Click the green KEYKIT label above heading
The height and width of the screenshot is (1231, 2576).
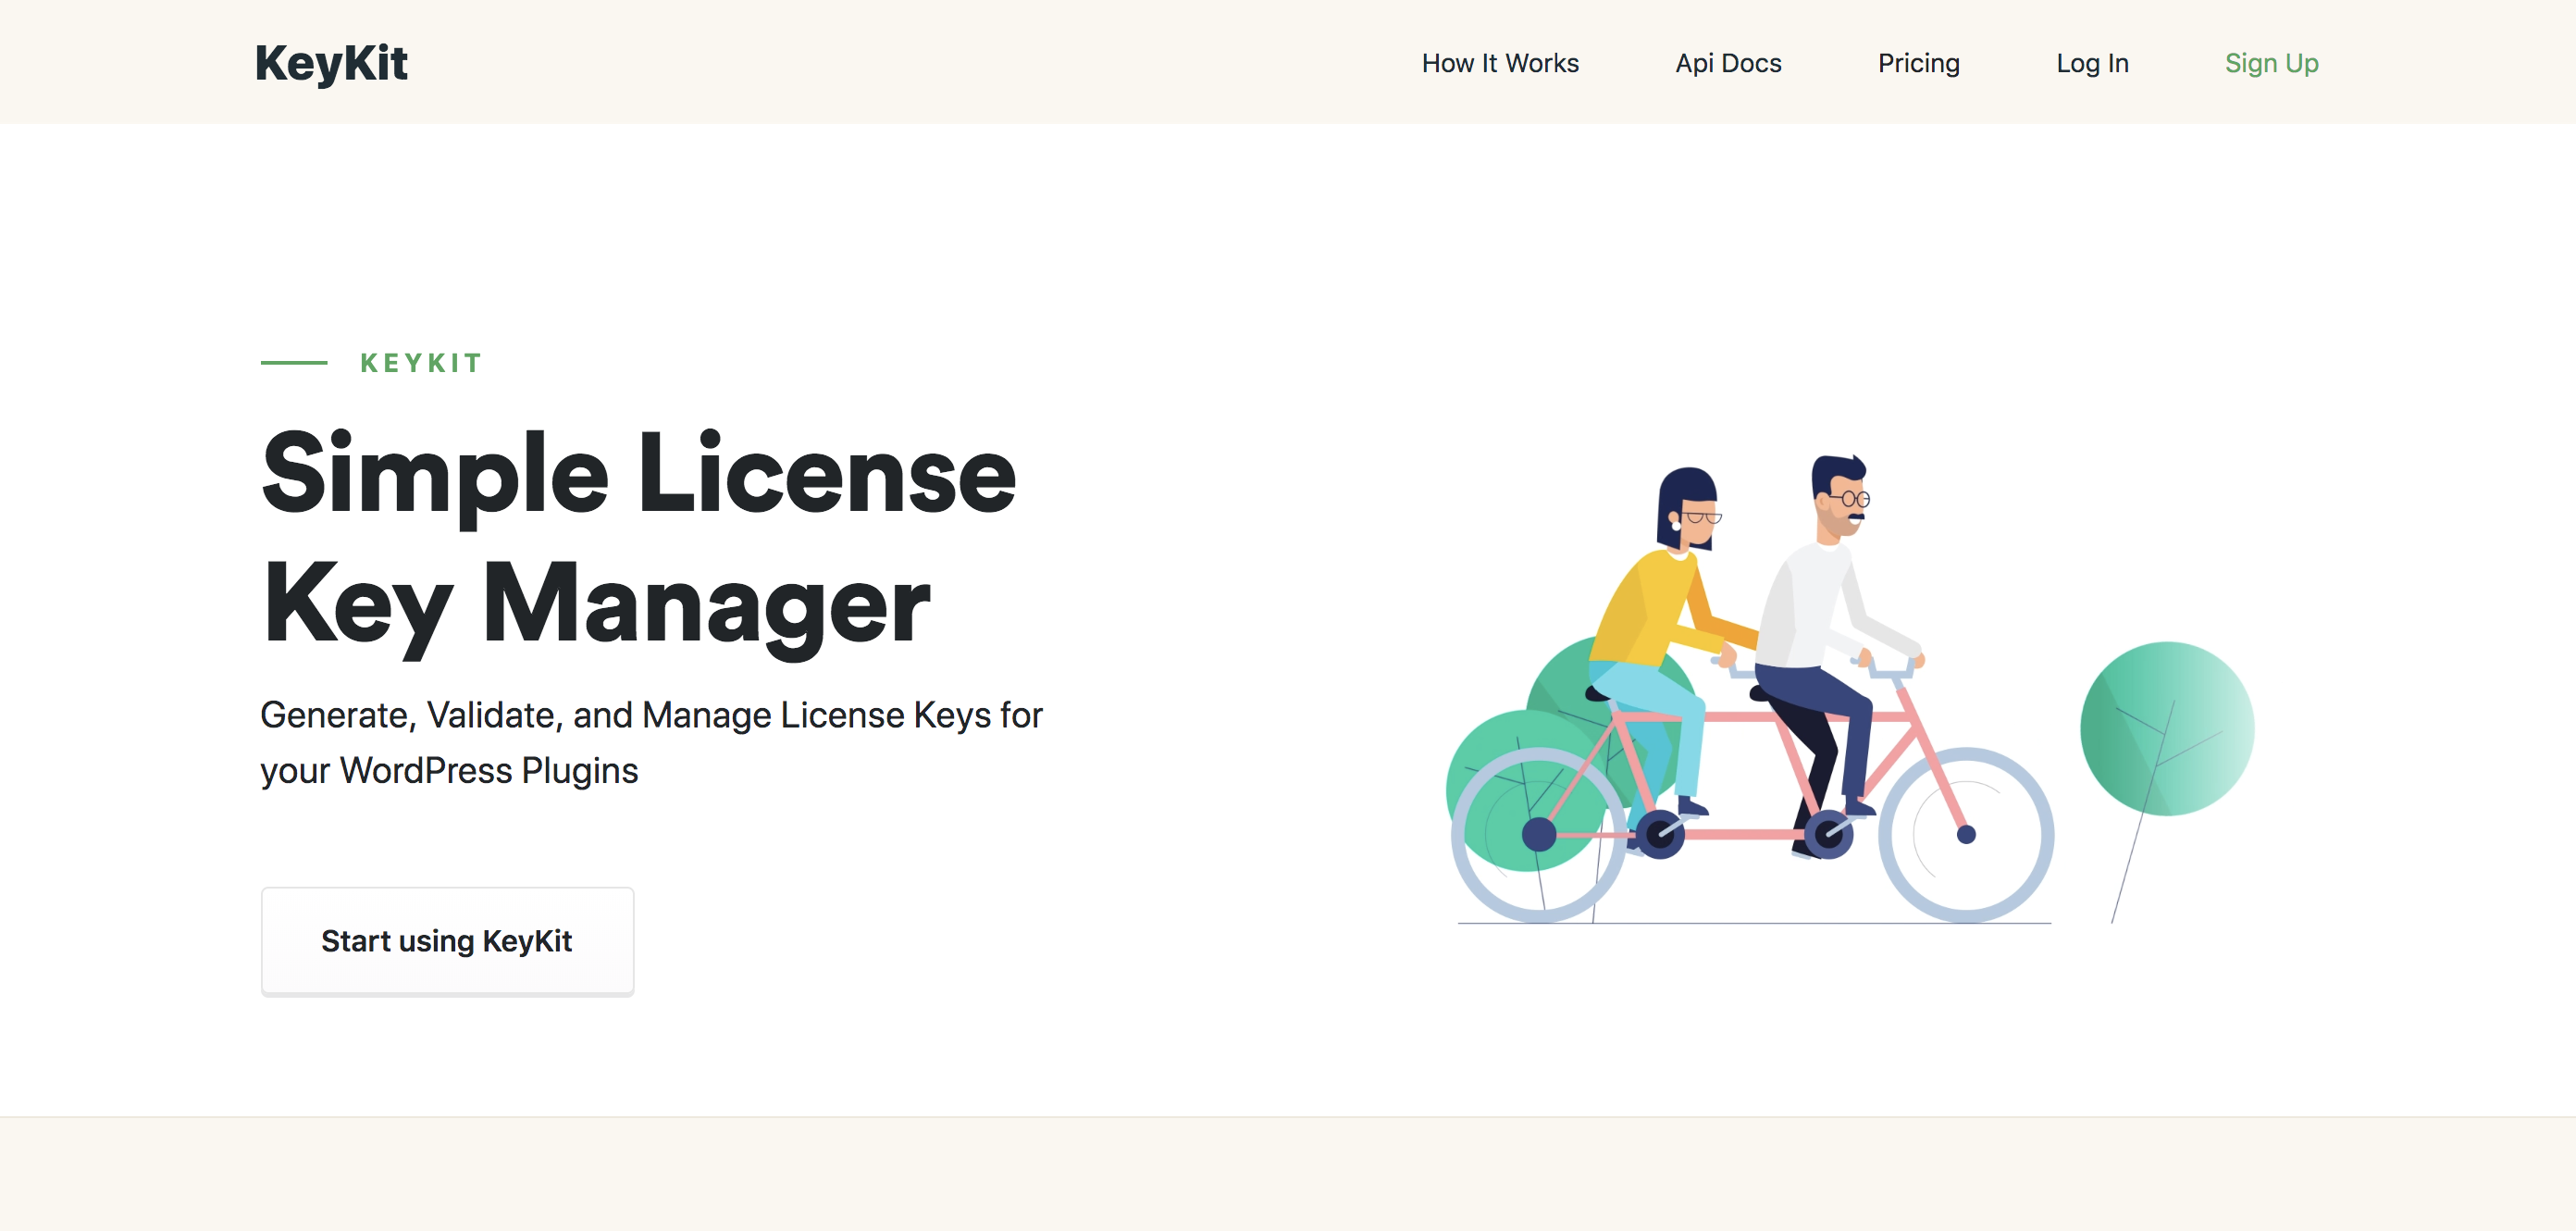(421, 363)
